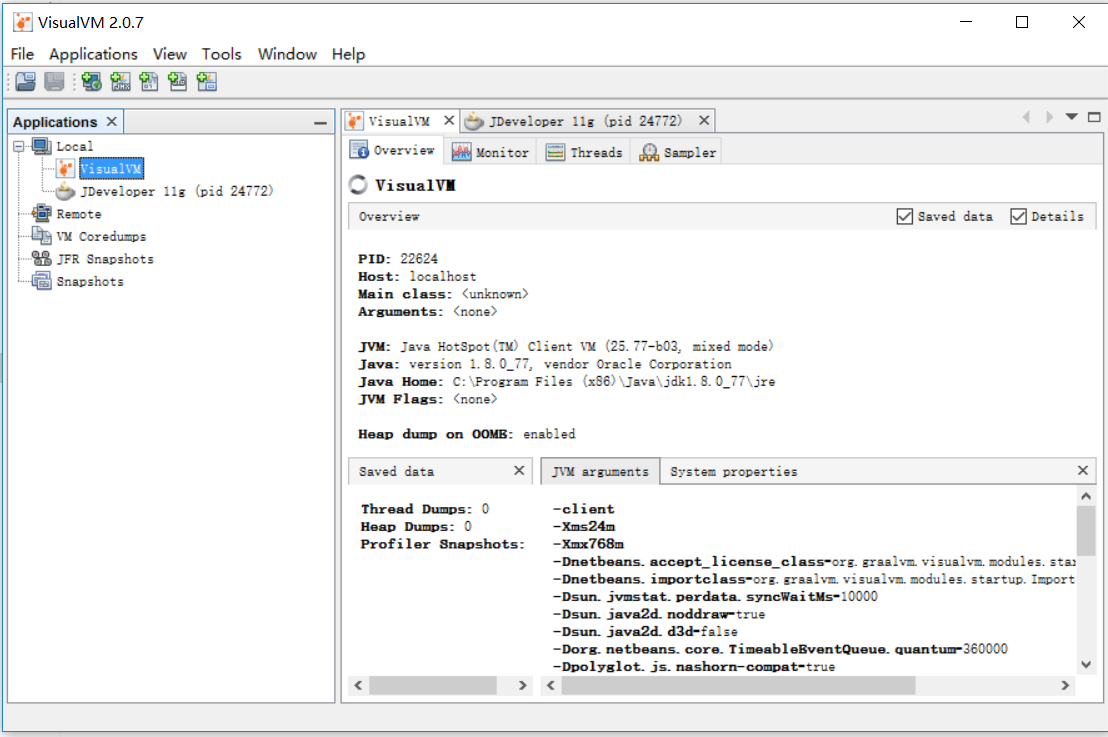
Task: Click the tab scroll left arrow
Action: point(1027,117)
